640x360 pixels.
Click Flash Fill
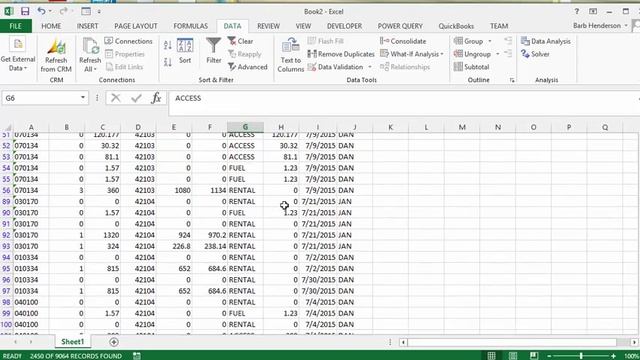pyautogui.click(x=326, y=41)
